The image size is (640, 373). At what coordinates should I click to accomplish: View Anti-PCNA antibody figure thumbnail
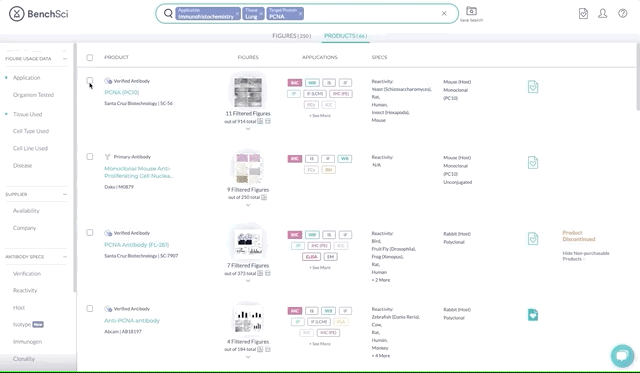(248, 320)
